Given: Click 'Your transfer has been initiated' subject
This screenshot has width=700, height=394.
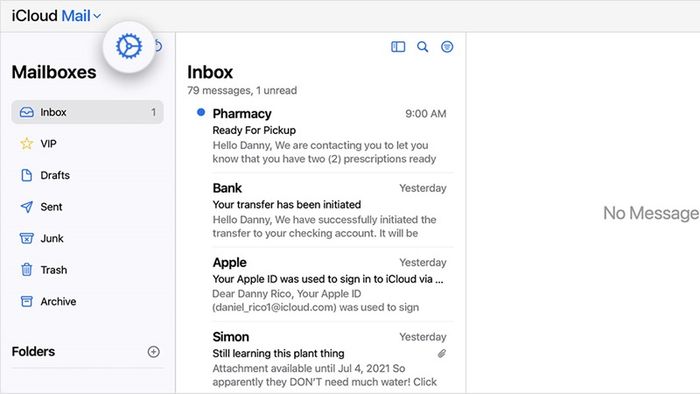Looking at the screenshot, I should (287, 204).
